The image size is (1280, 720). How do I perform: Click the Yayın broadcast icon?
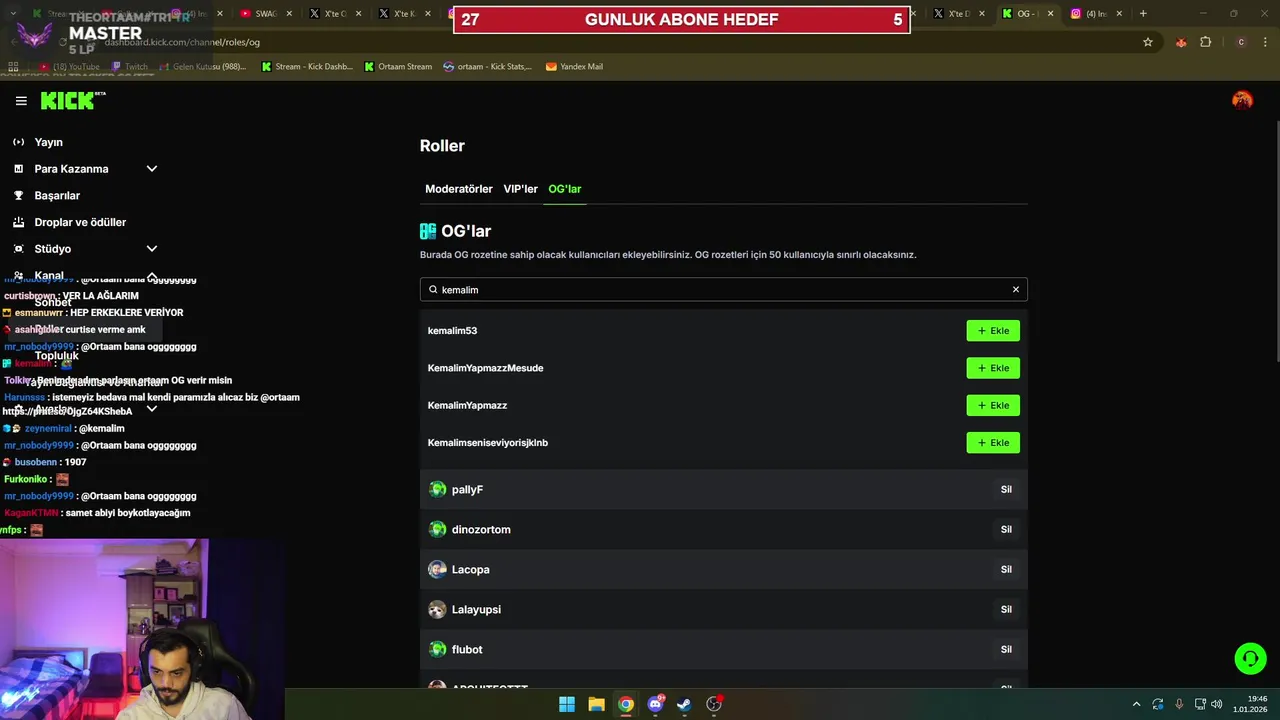(x=18, y=142)
